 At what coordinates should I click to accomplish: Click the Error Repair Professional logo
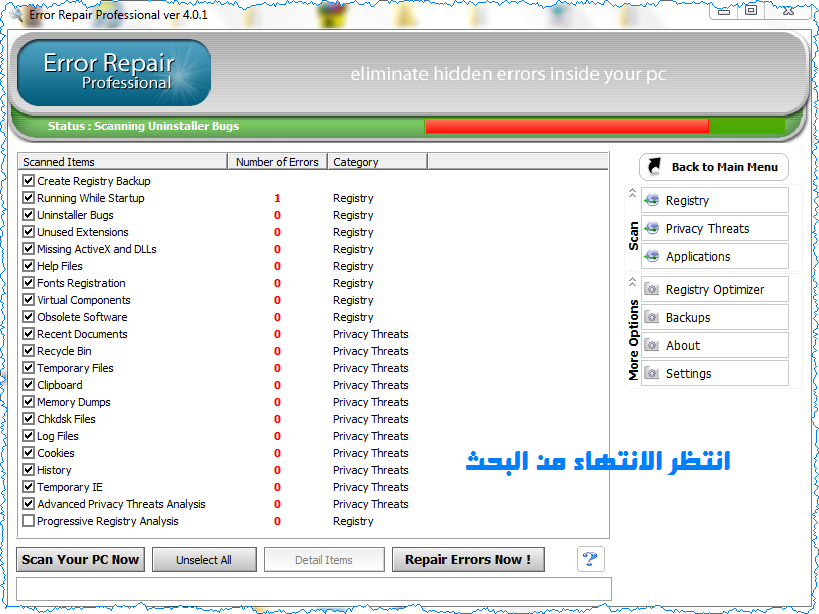coord(114,73)
